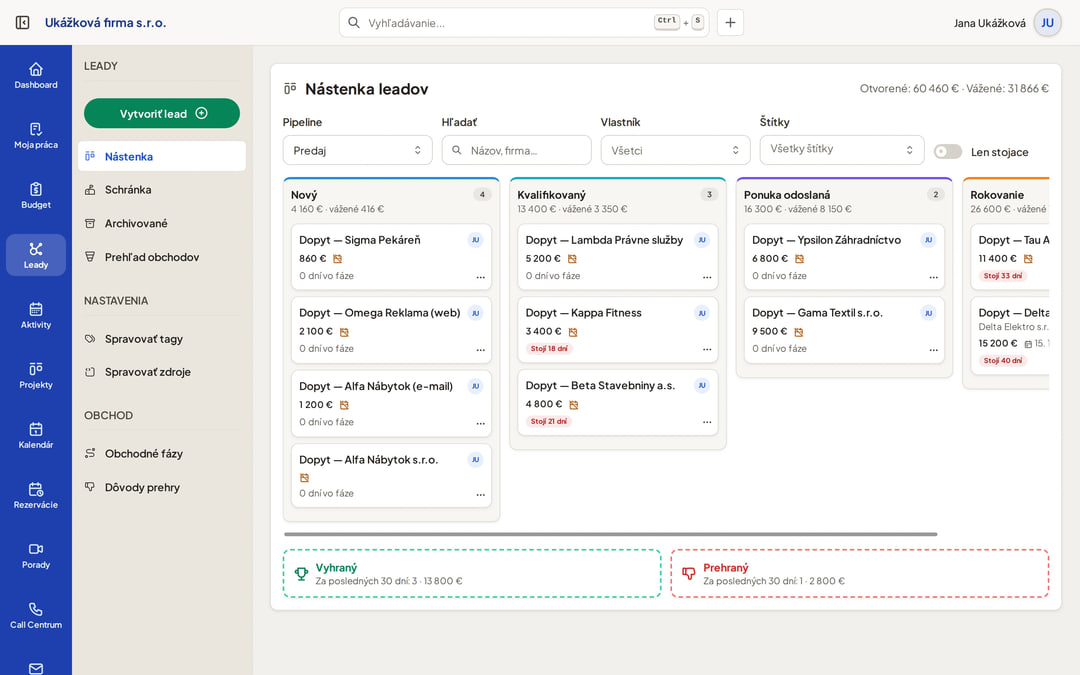The height and width of the screenshot is (675, 1080).
Task: Open the Kalendár module
Action: tap(36, 435)
